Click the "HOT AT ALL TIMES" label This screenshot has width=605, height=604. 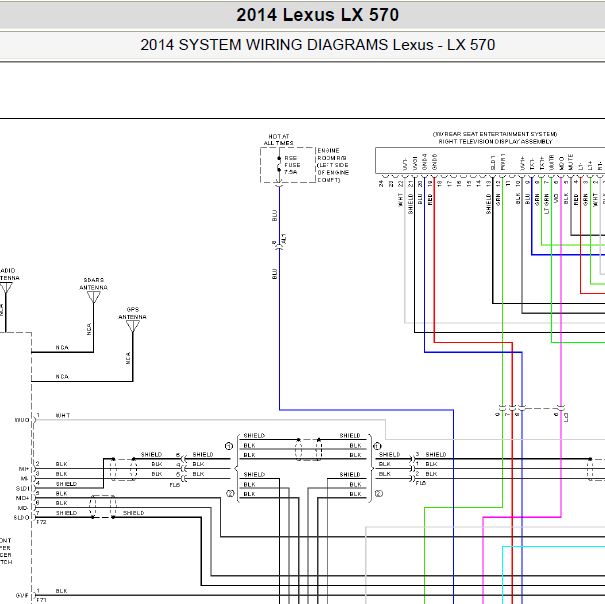(279, 140)
